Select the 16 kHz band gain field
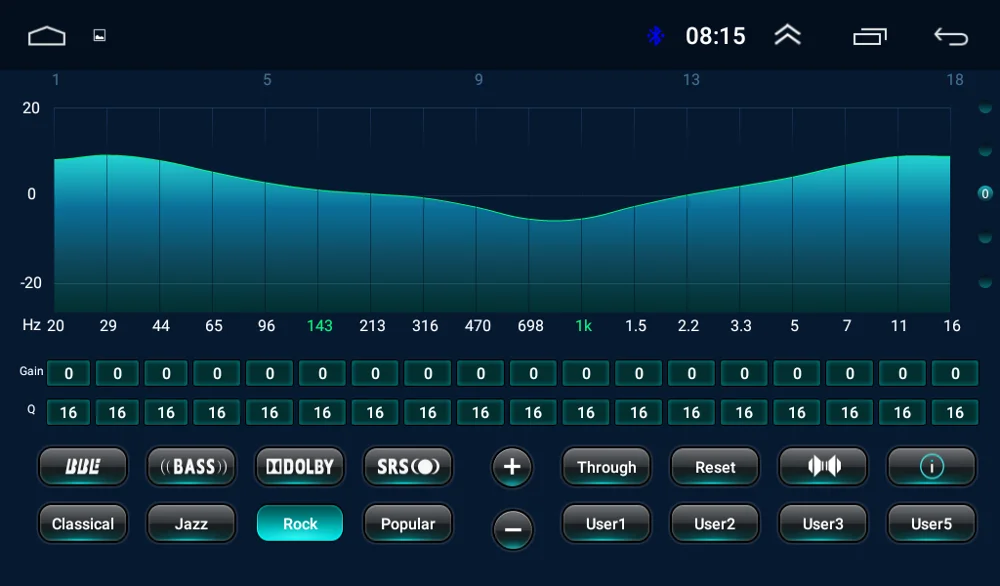1000x586 pixels. tap(955, 374)
